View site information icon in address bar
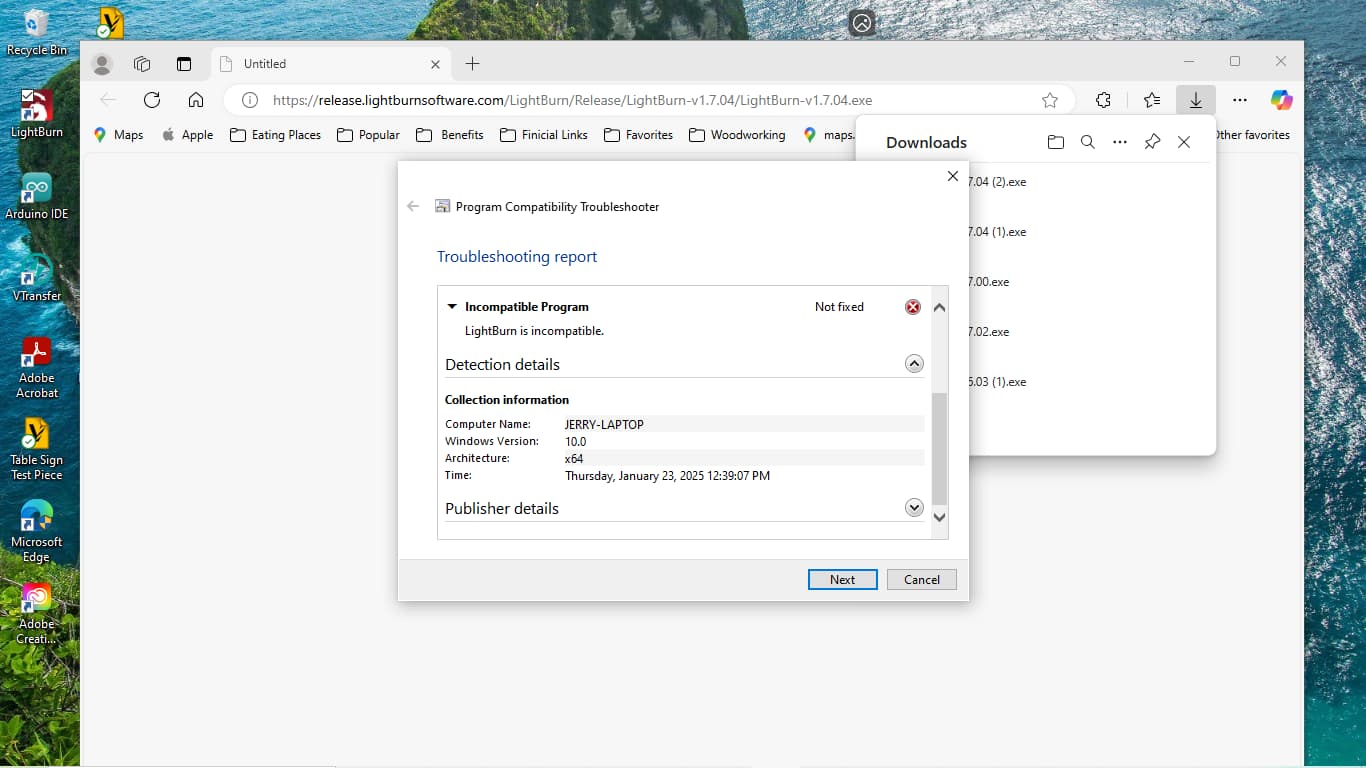The height and width of the screenshot is (768, 1366). coord(250,100)
